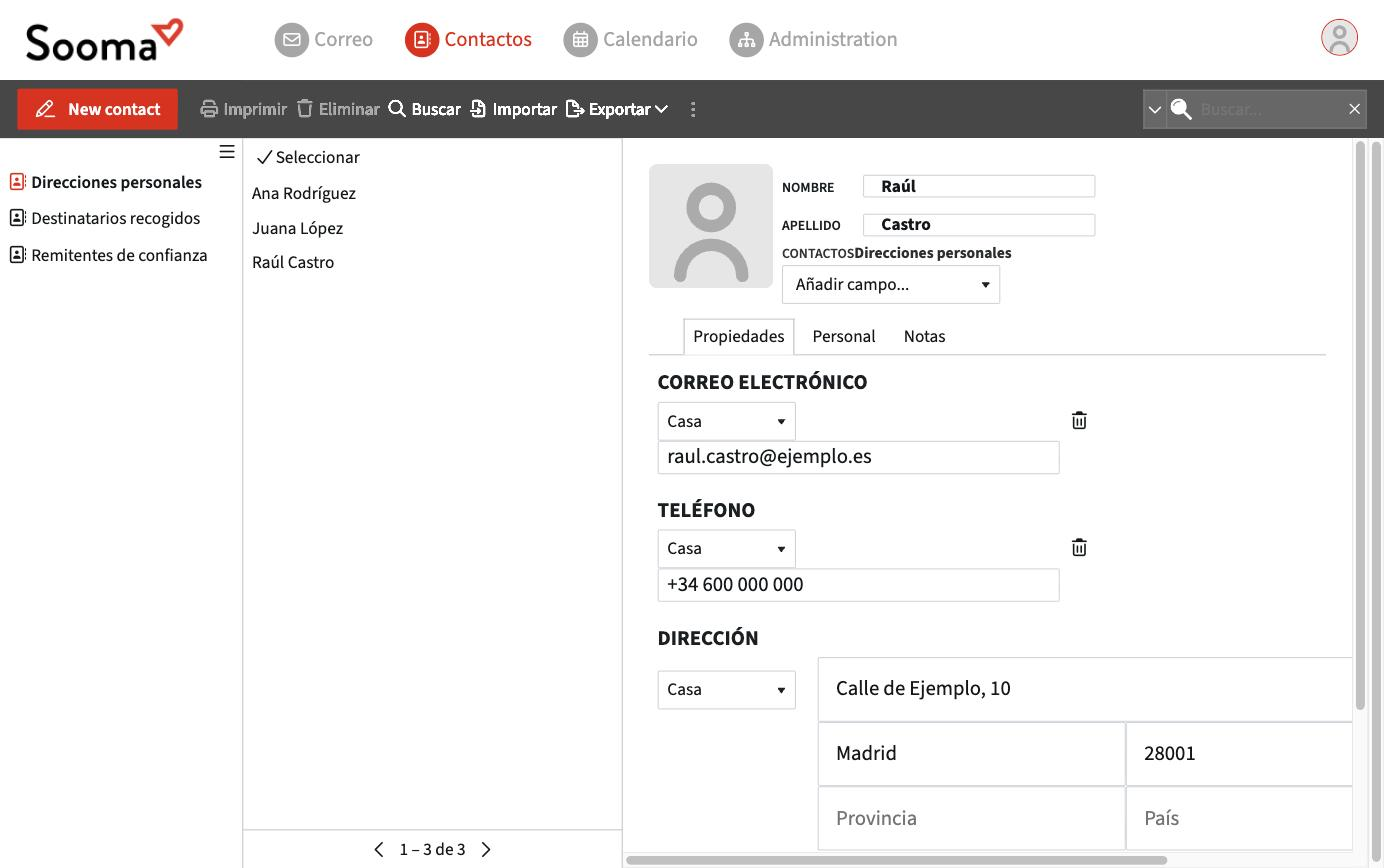Open the user account avatar menu
The image size is (1384, 868).
point(1339,38)
